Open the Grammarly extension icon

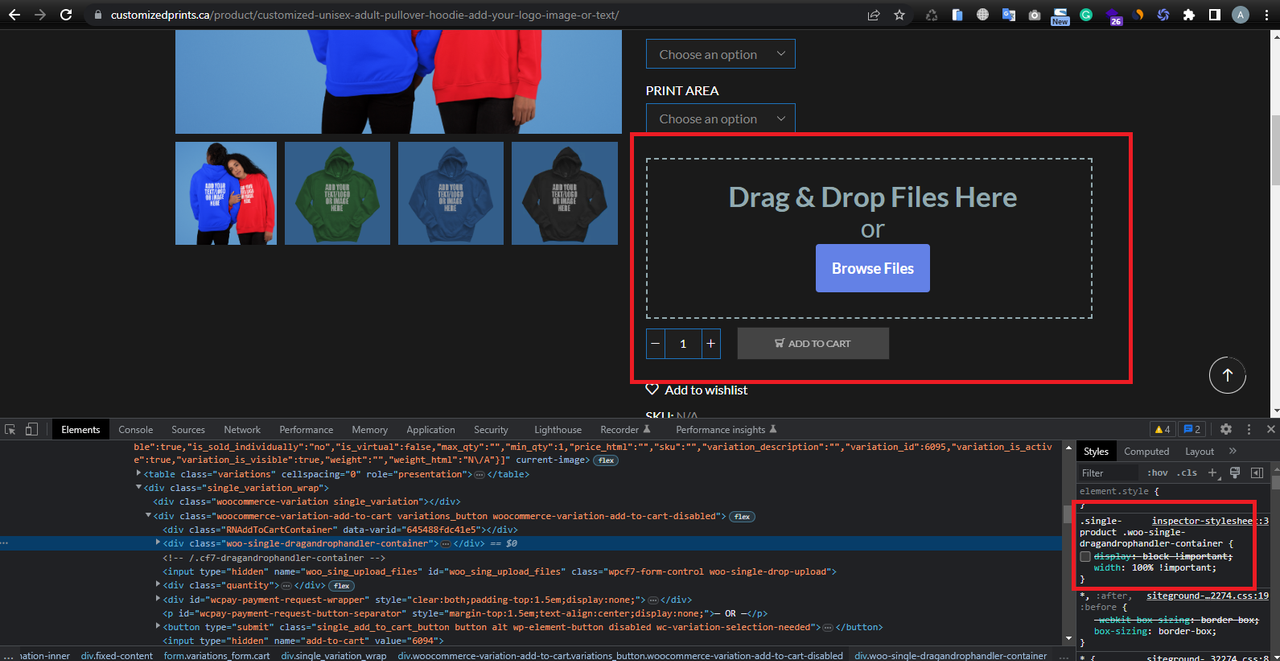coord(1086,15)
